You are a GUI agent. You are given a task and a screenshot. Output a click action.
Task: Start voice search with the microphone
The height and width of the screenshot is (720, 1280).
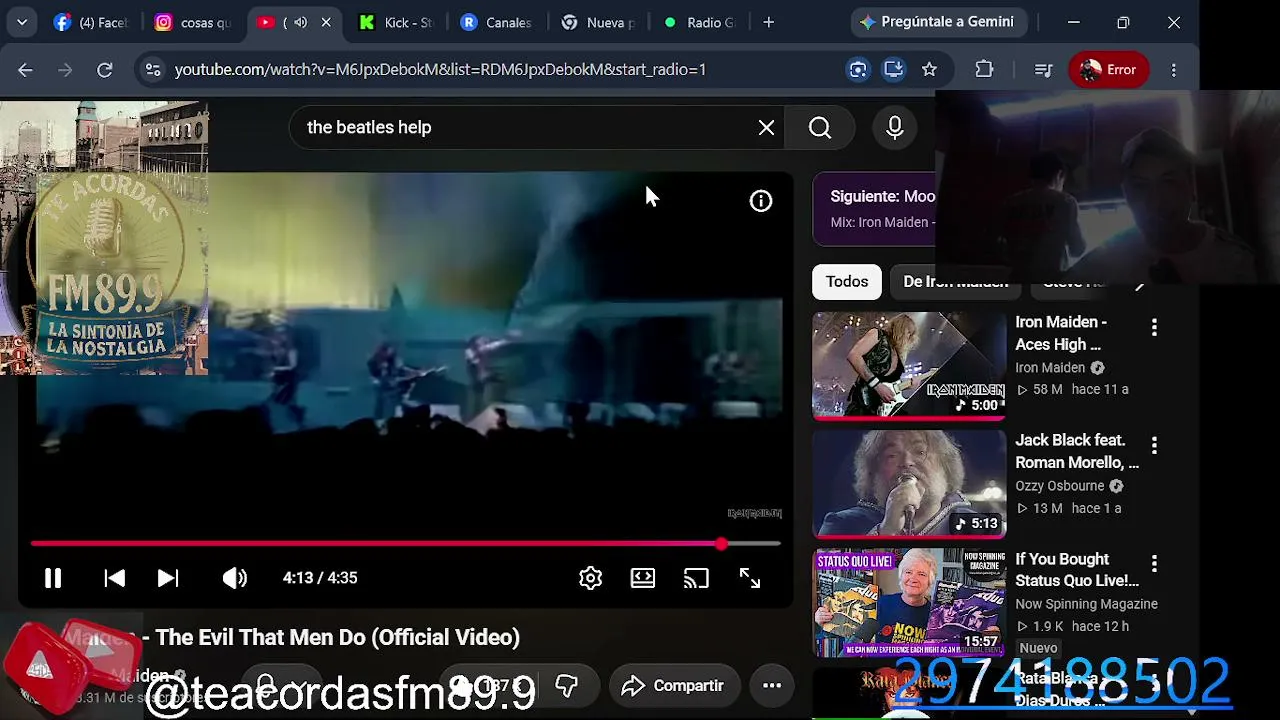(x=895, y=128)
